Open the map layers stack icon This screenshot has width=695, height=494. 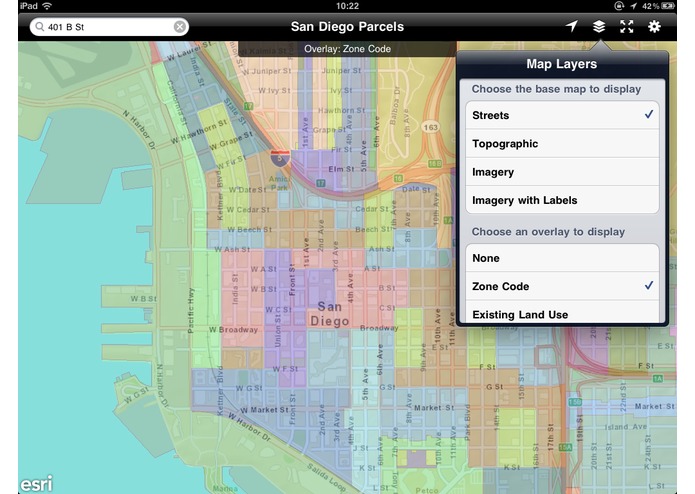pyautogui.click(x=599, y=27)
